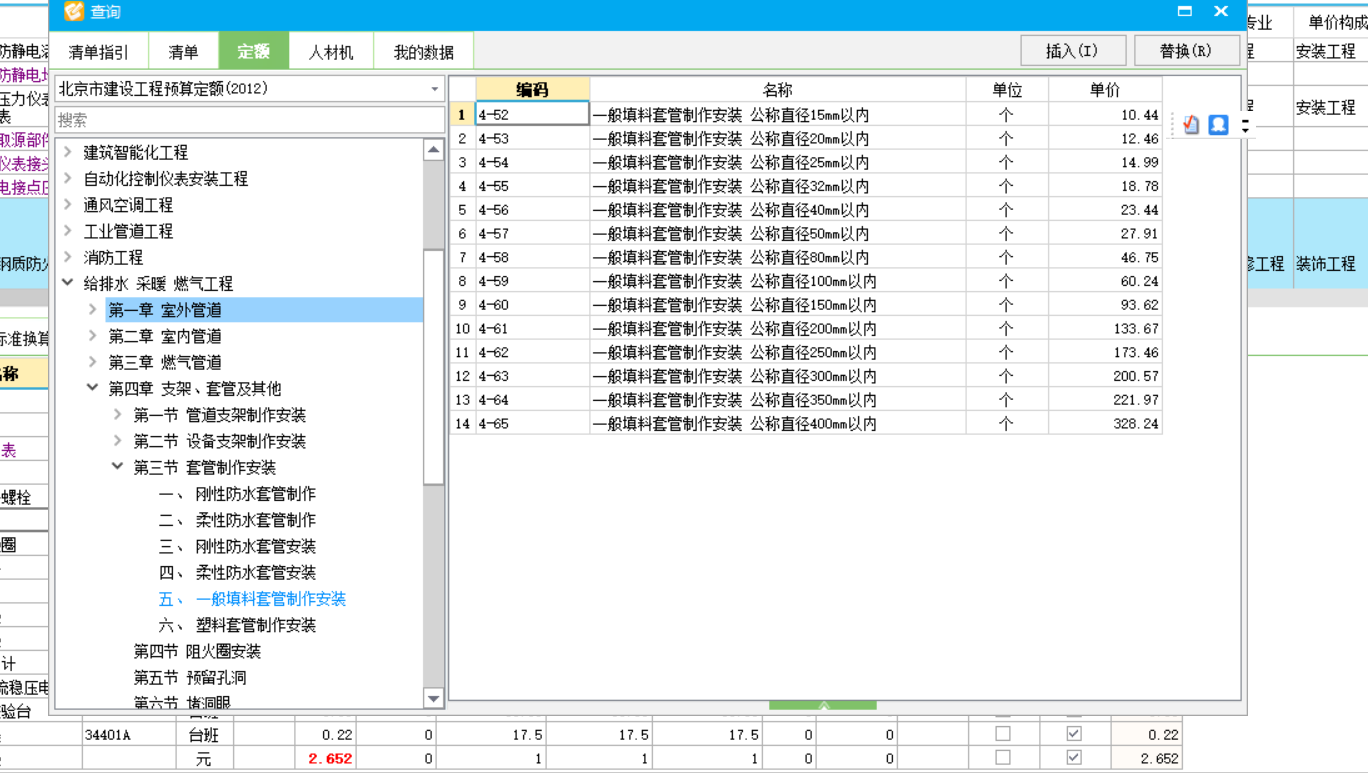
Task: Select the 公称直径400mm以内 quota row
Action: tap(806, 424)
